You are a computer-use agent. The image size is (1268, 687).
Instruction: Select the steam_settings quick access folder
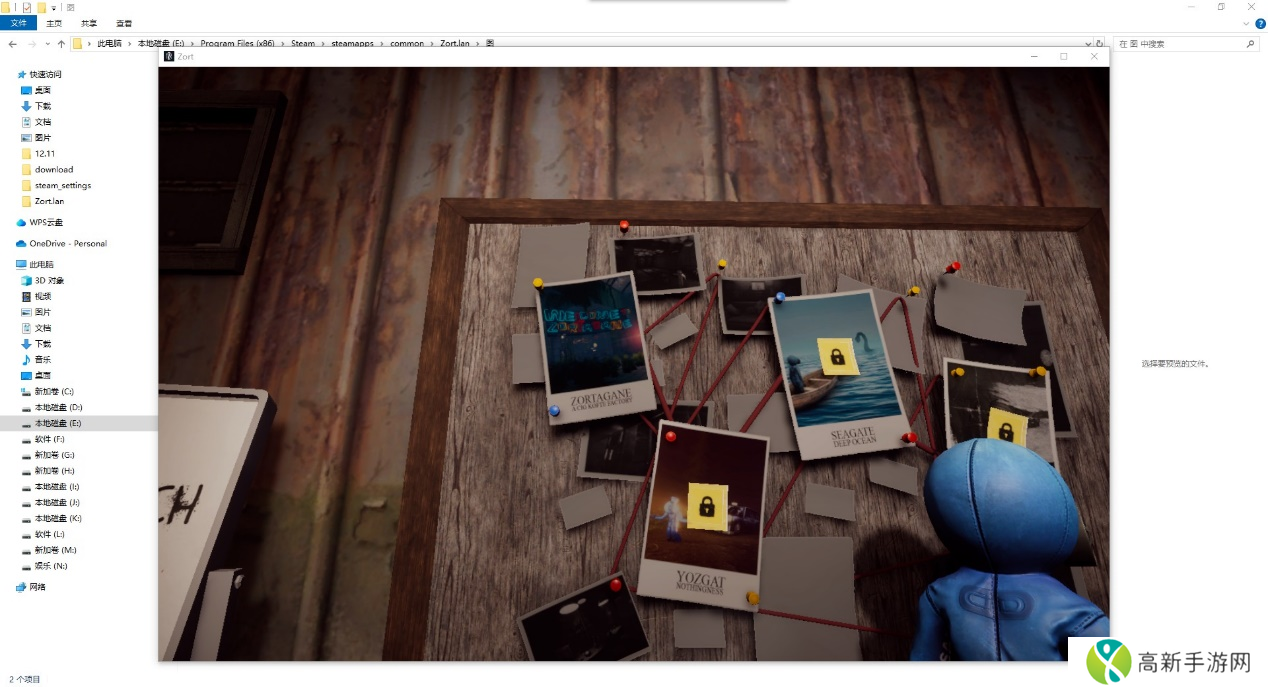tap(62, 185)
